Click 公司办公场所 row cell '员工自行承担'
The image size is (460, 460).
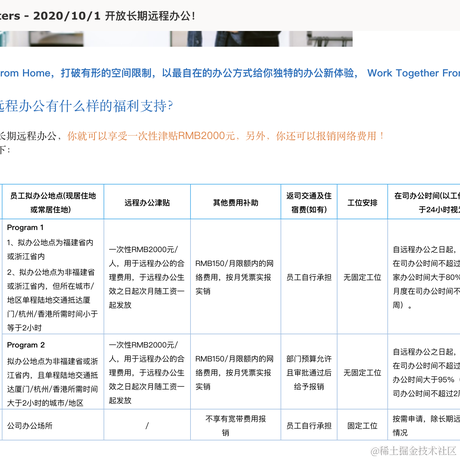coord(309,425)
